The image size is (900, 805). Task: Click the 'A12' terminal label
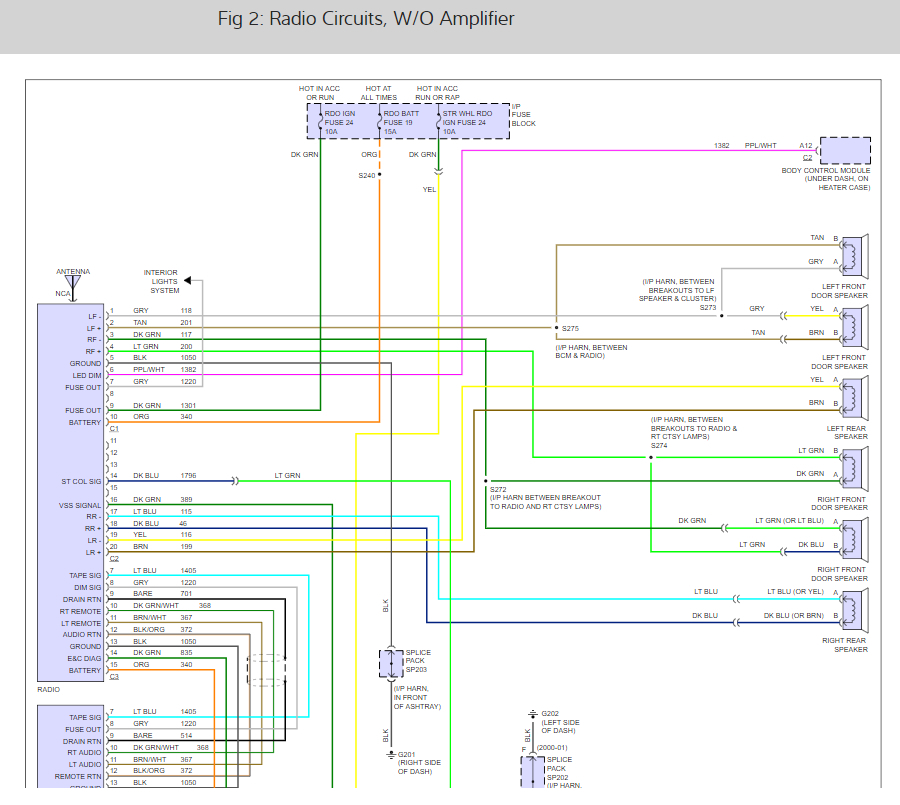pos(806,146)
